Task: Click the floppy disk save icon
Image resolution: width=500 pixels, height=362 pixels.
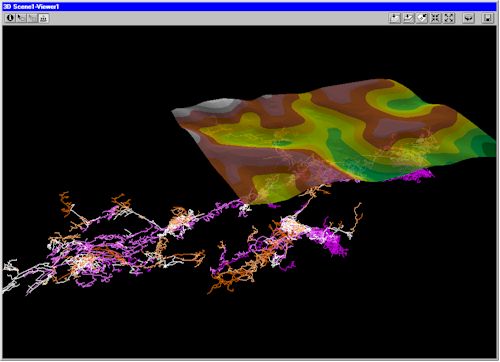Action: tap(488, 18)
